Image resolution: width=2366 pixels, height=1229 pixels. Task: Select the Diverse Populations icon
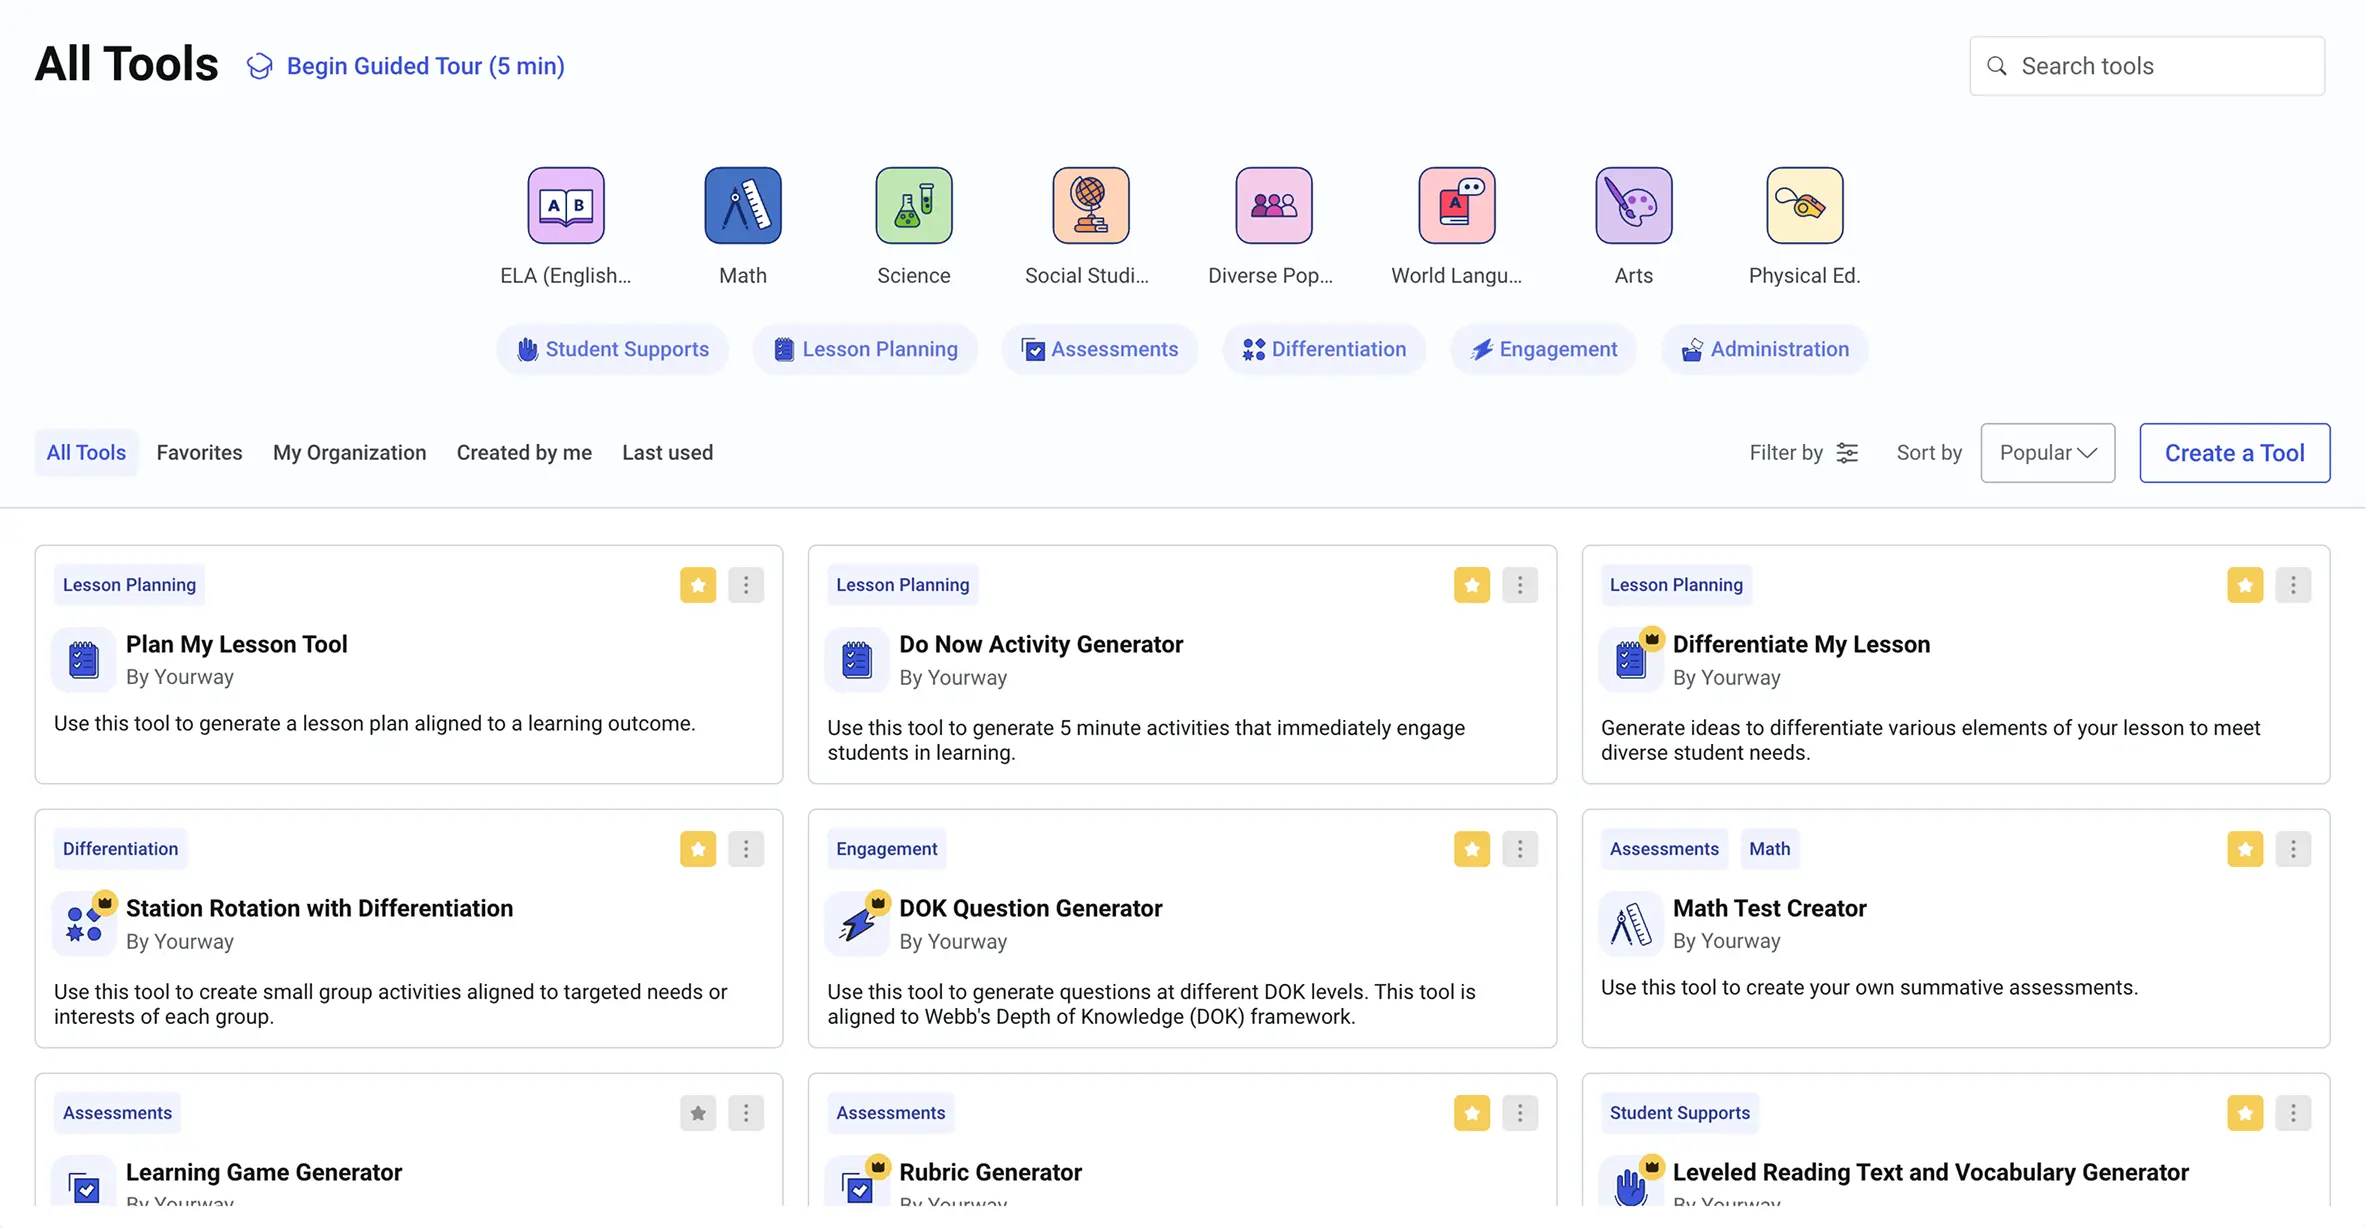tap(1273, 206)
